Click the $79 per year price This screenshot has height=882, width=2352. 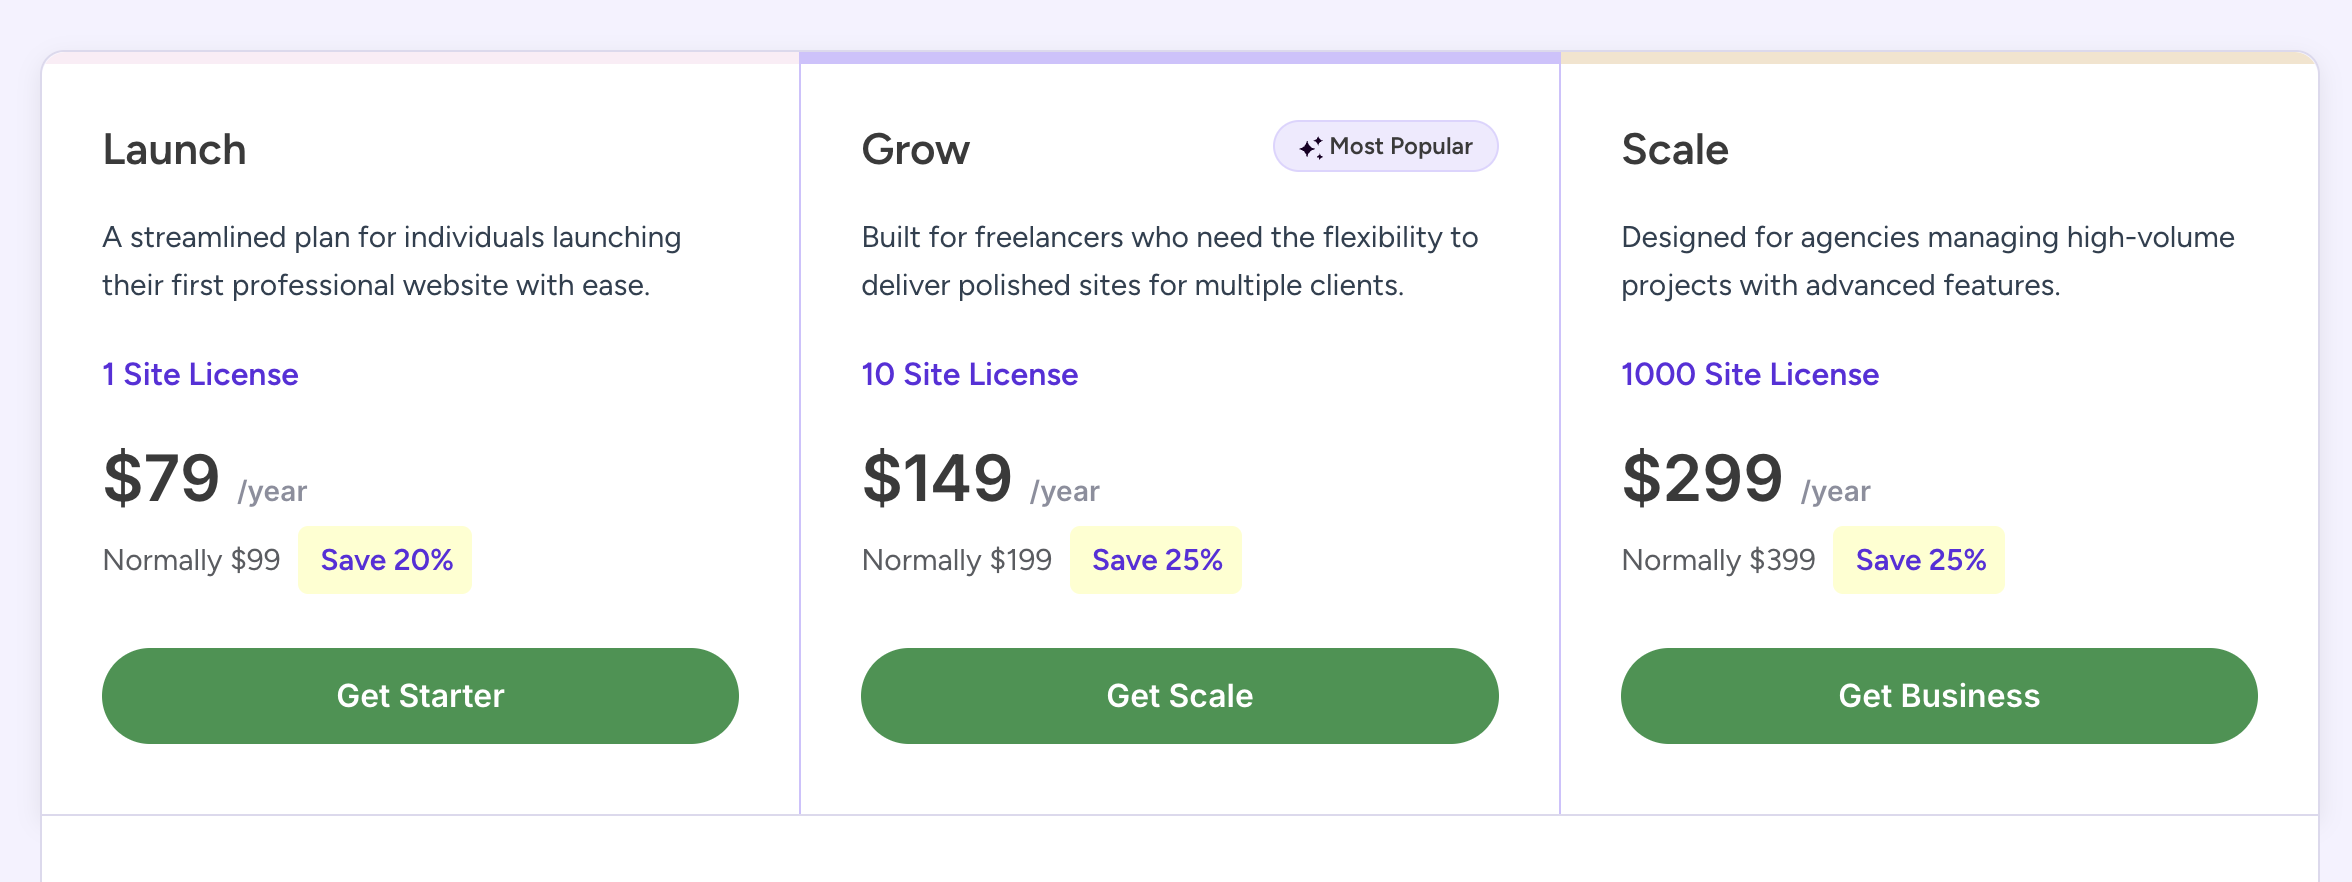coord(205,478)
